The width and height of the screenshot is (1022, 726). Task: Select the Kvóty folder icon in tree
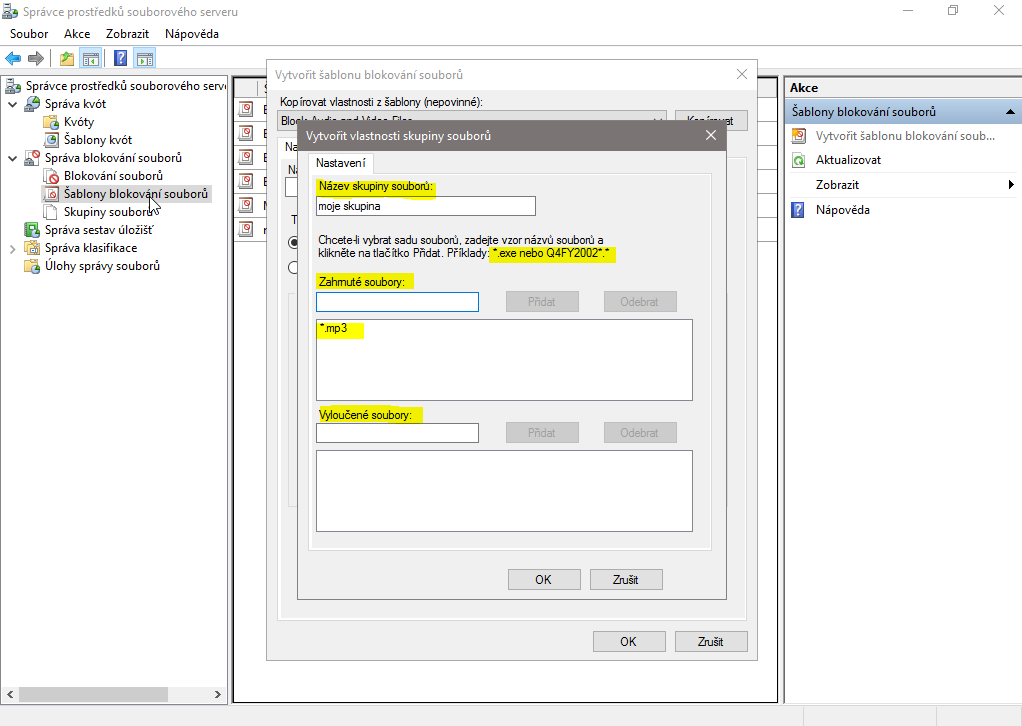click(x=52, y=122)
